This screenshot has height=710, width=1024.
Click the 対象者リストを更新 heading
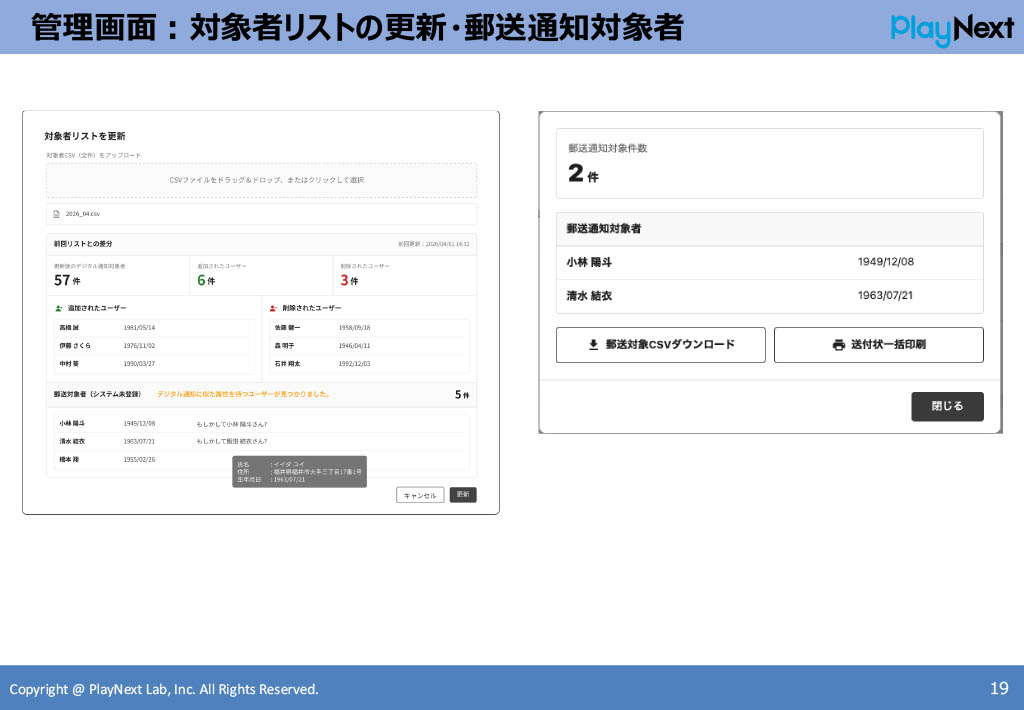(x=85, y=137)
